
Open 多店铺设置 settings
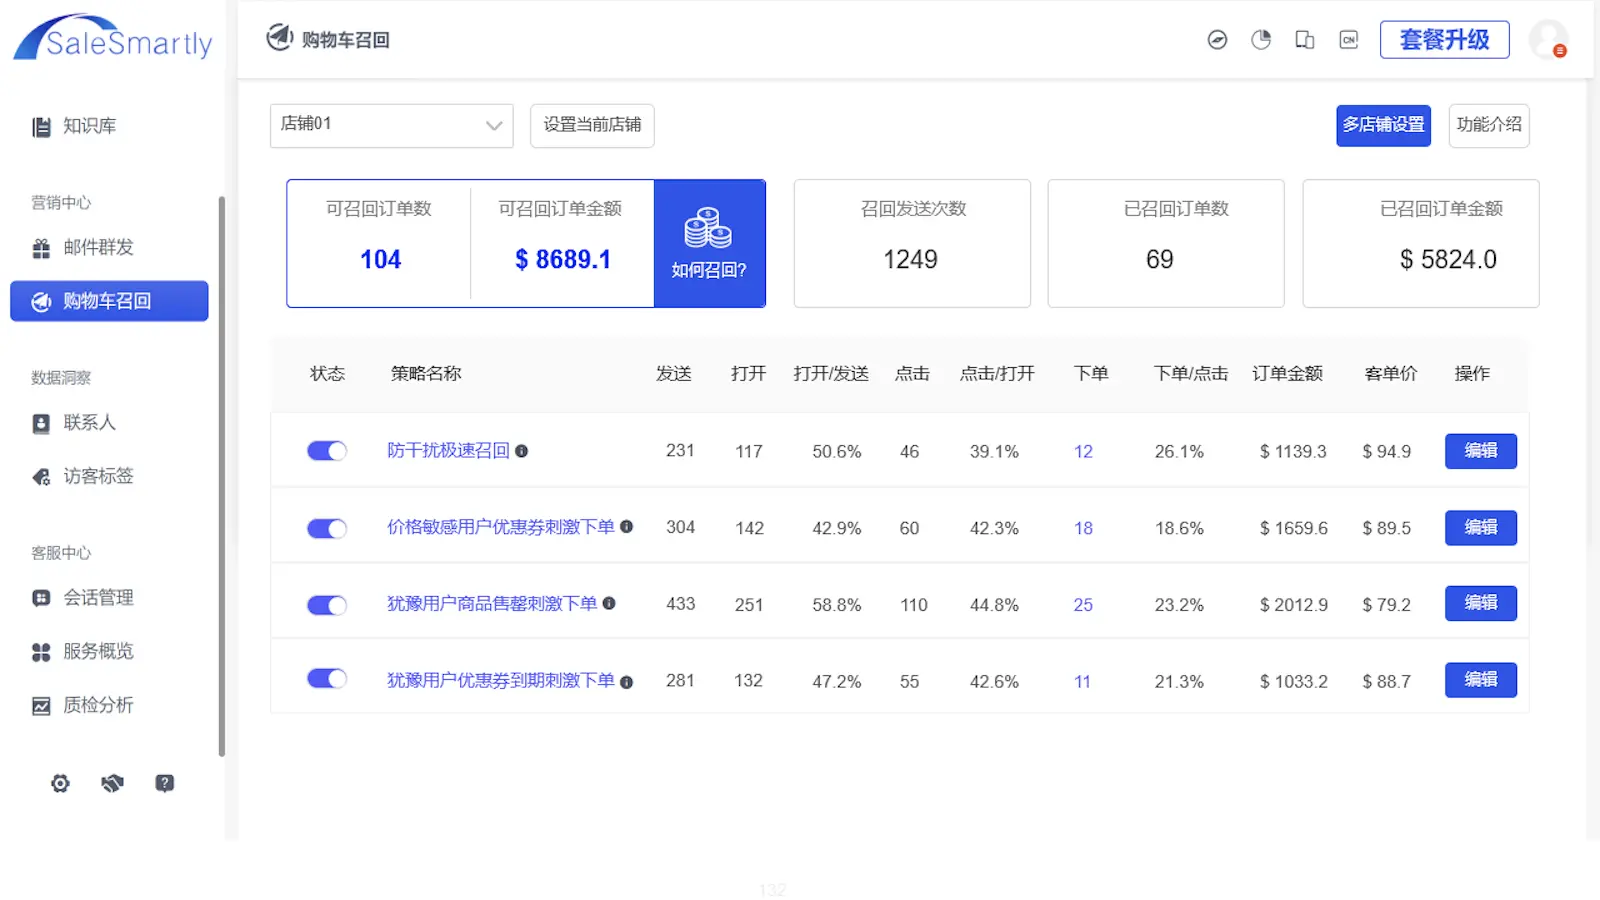pos(1383,125)
